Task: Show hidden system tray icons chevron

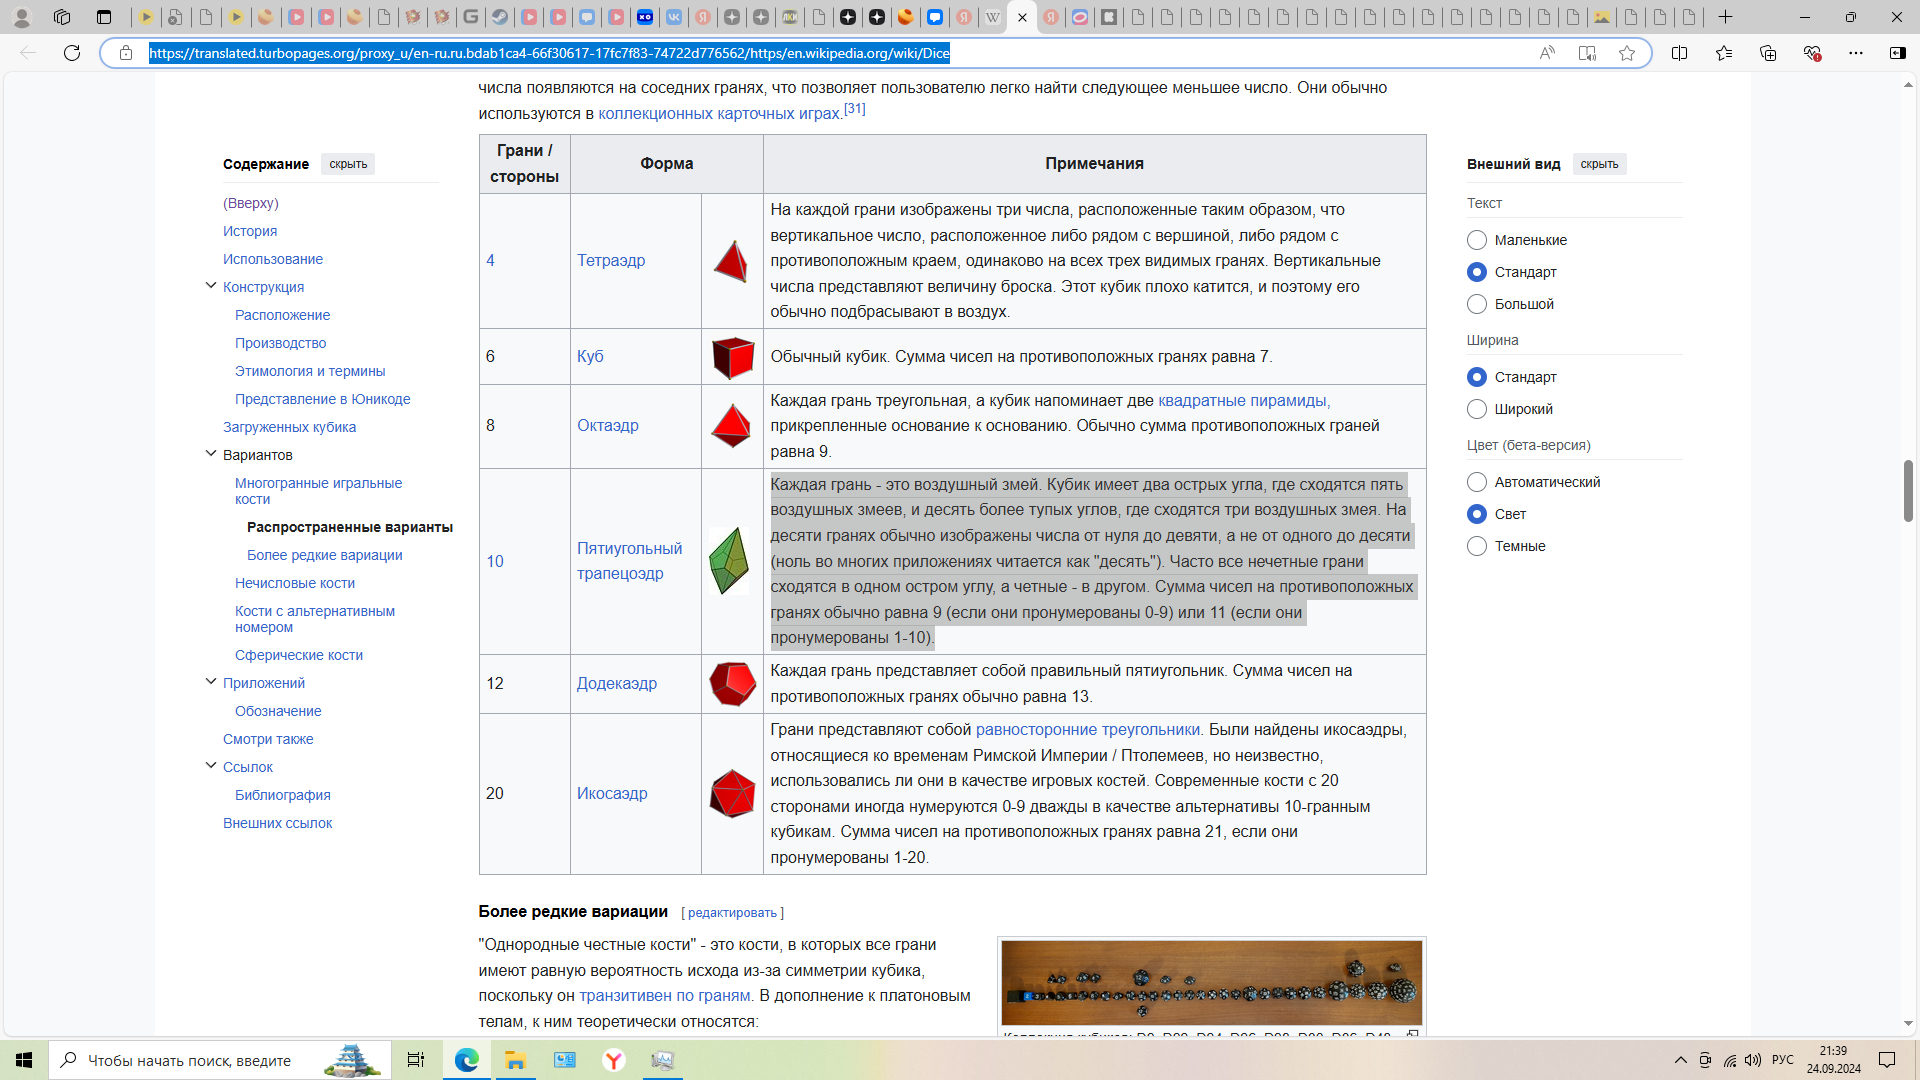Action: click(1681, 1060)
